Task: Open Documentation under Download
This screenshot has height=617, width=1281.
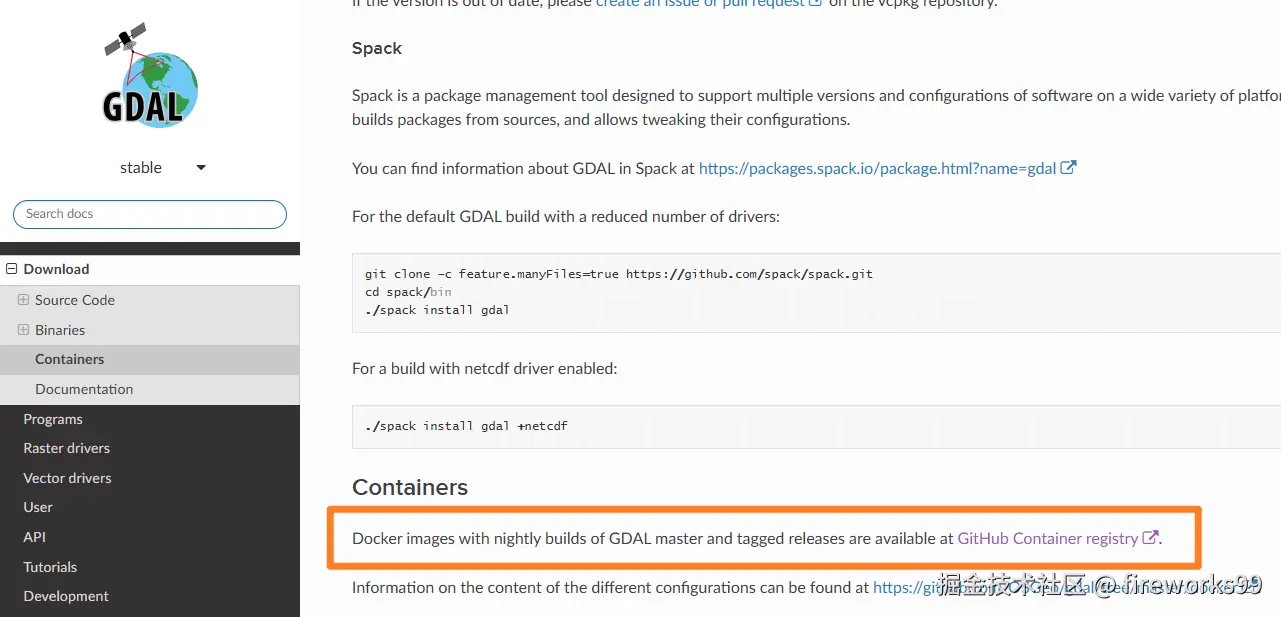Action: (84, 389)
